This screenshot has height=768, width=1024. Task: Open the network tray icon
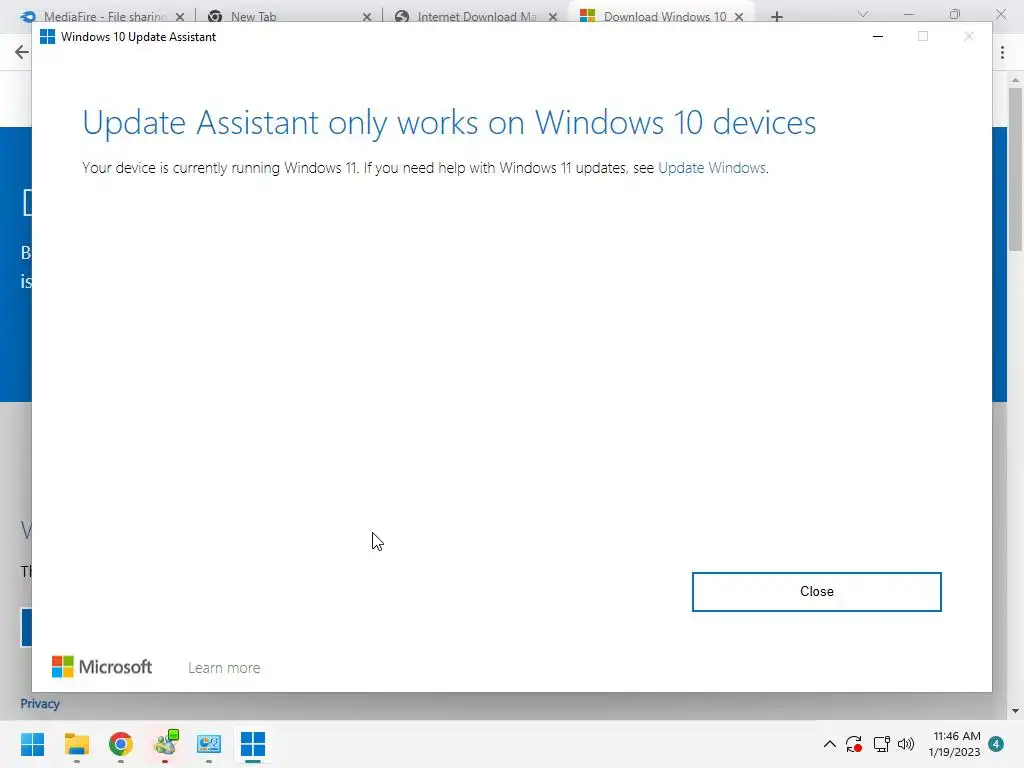click(882, 744)
